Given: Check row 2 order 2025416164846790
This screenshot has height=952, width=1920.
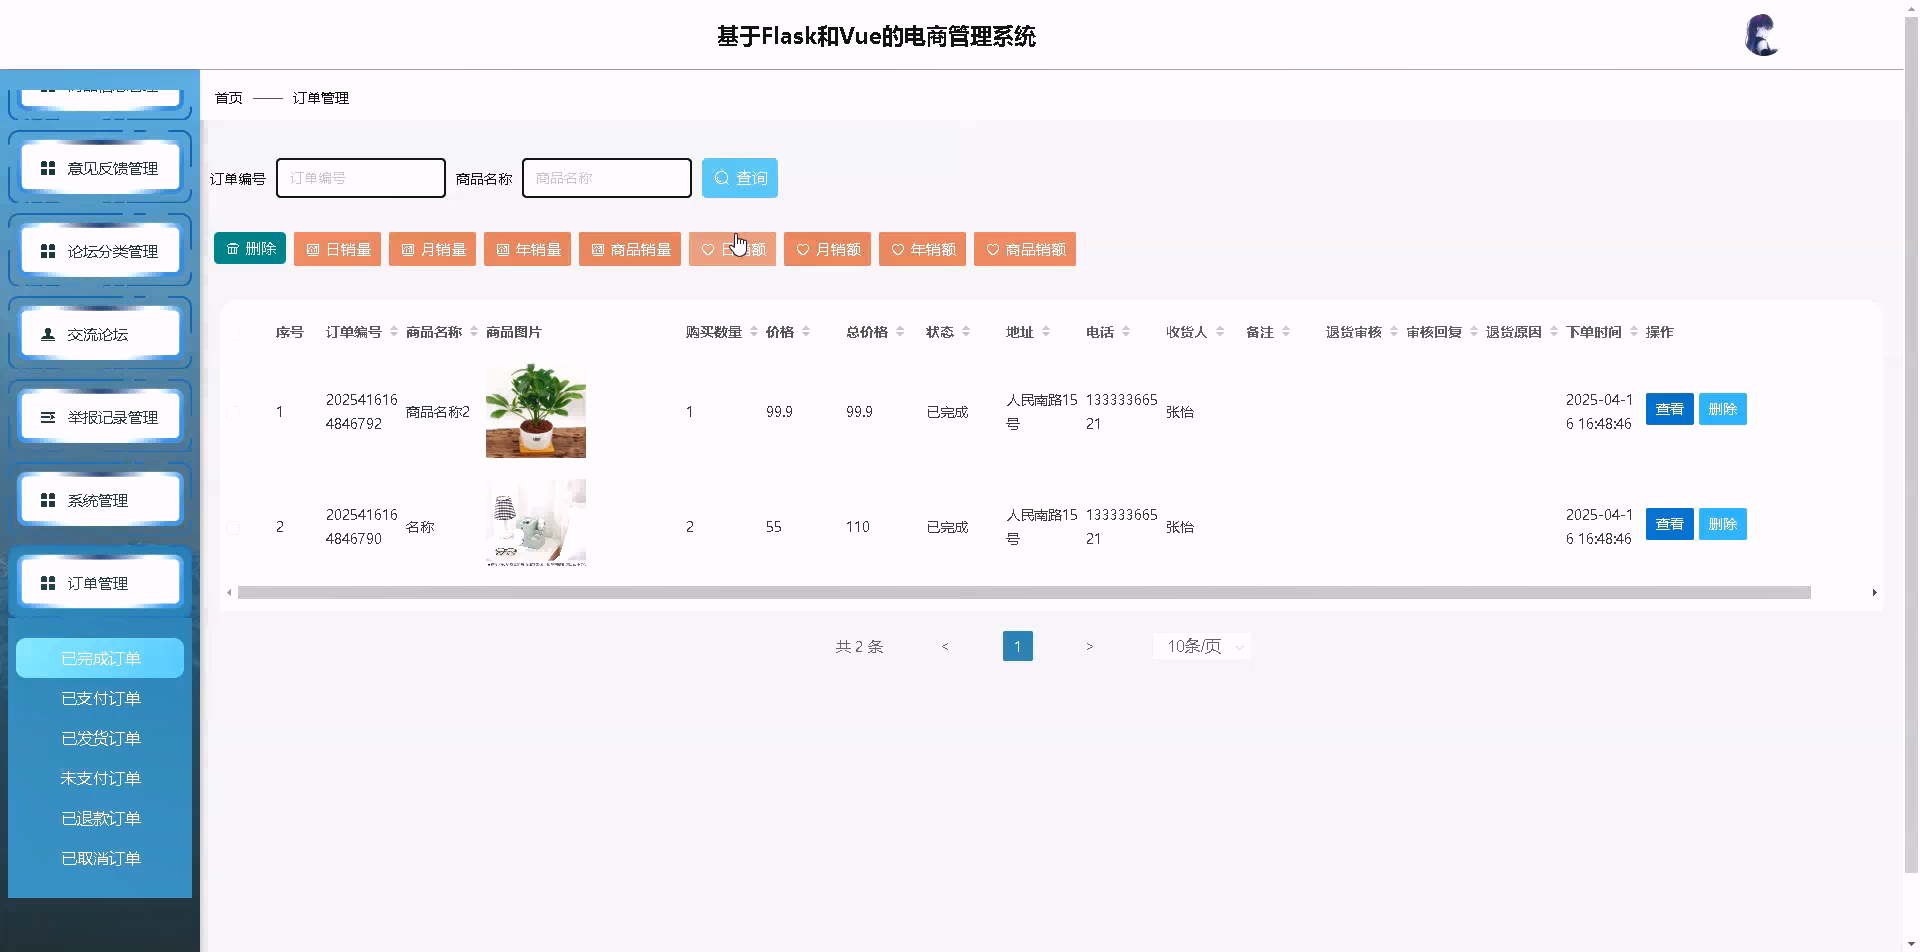Looking at the screenshot, I should pyautogui.click(x=233, y=527).
